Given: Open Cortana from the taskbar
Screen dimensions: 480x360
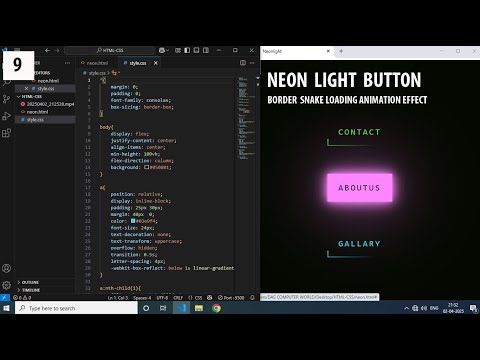Looking at the screenshot, I should 146,308.
